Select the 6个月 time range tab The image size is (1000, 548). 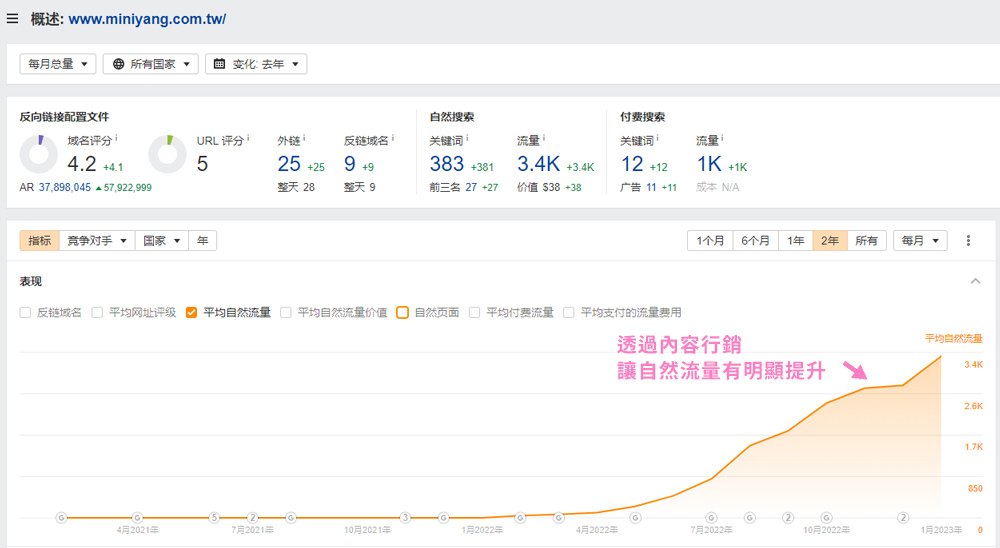click(755, 241)
